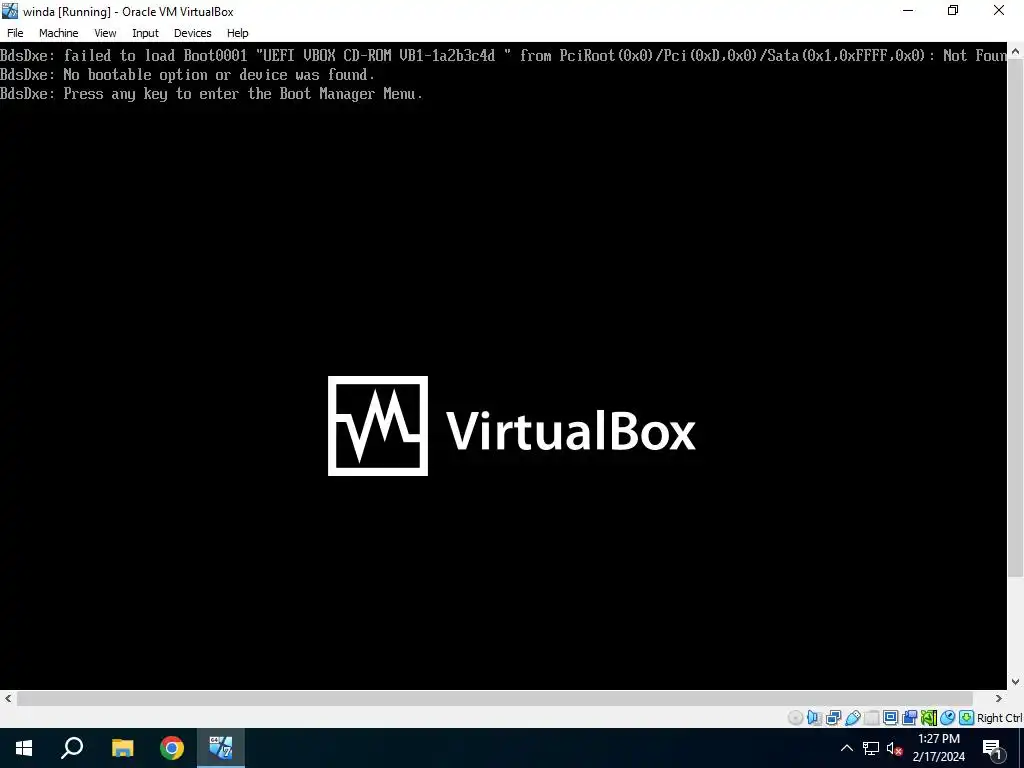Open the Help menu
This screenshot has width=1024, height=768.
point(237,33)
